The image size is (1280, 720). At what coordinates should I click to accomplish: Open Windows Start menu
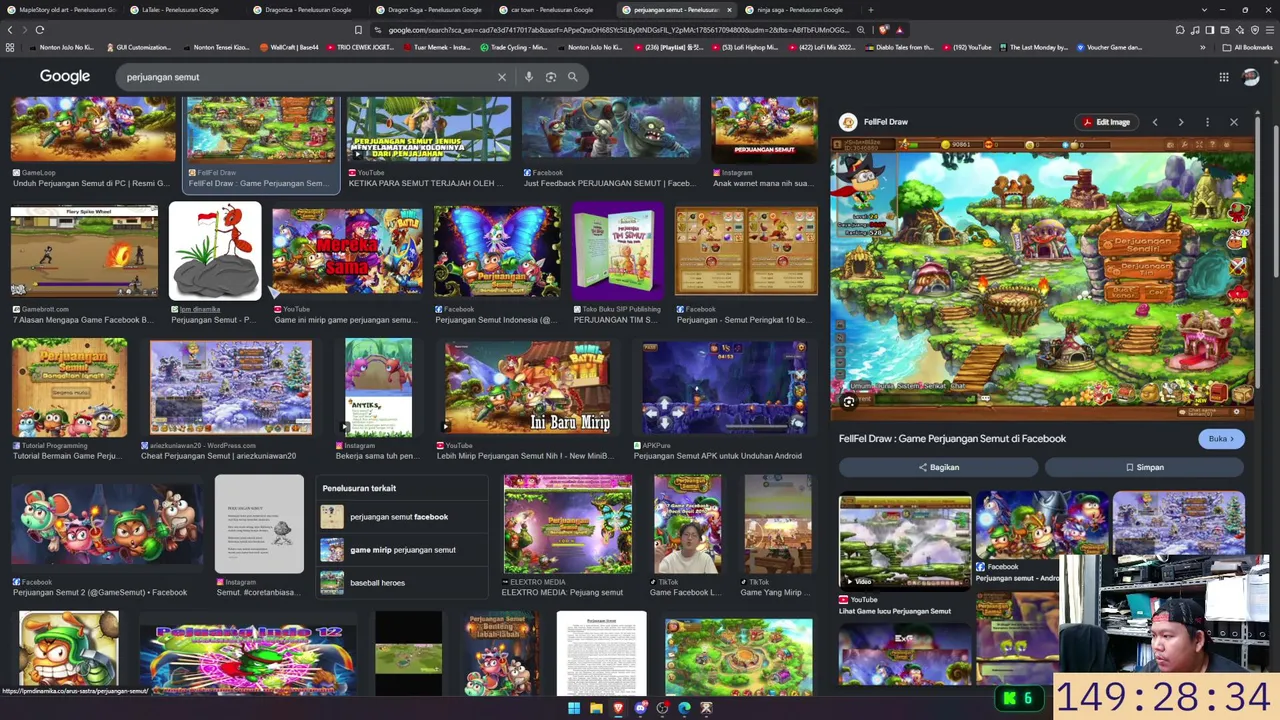tap(574, 708)
